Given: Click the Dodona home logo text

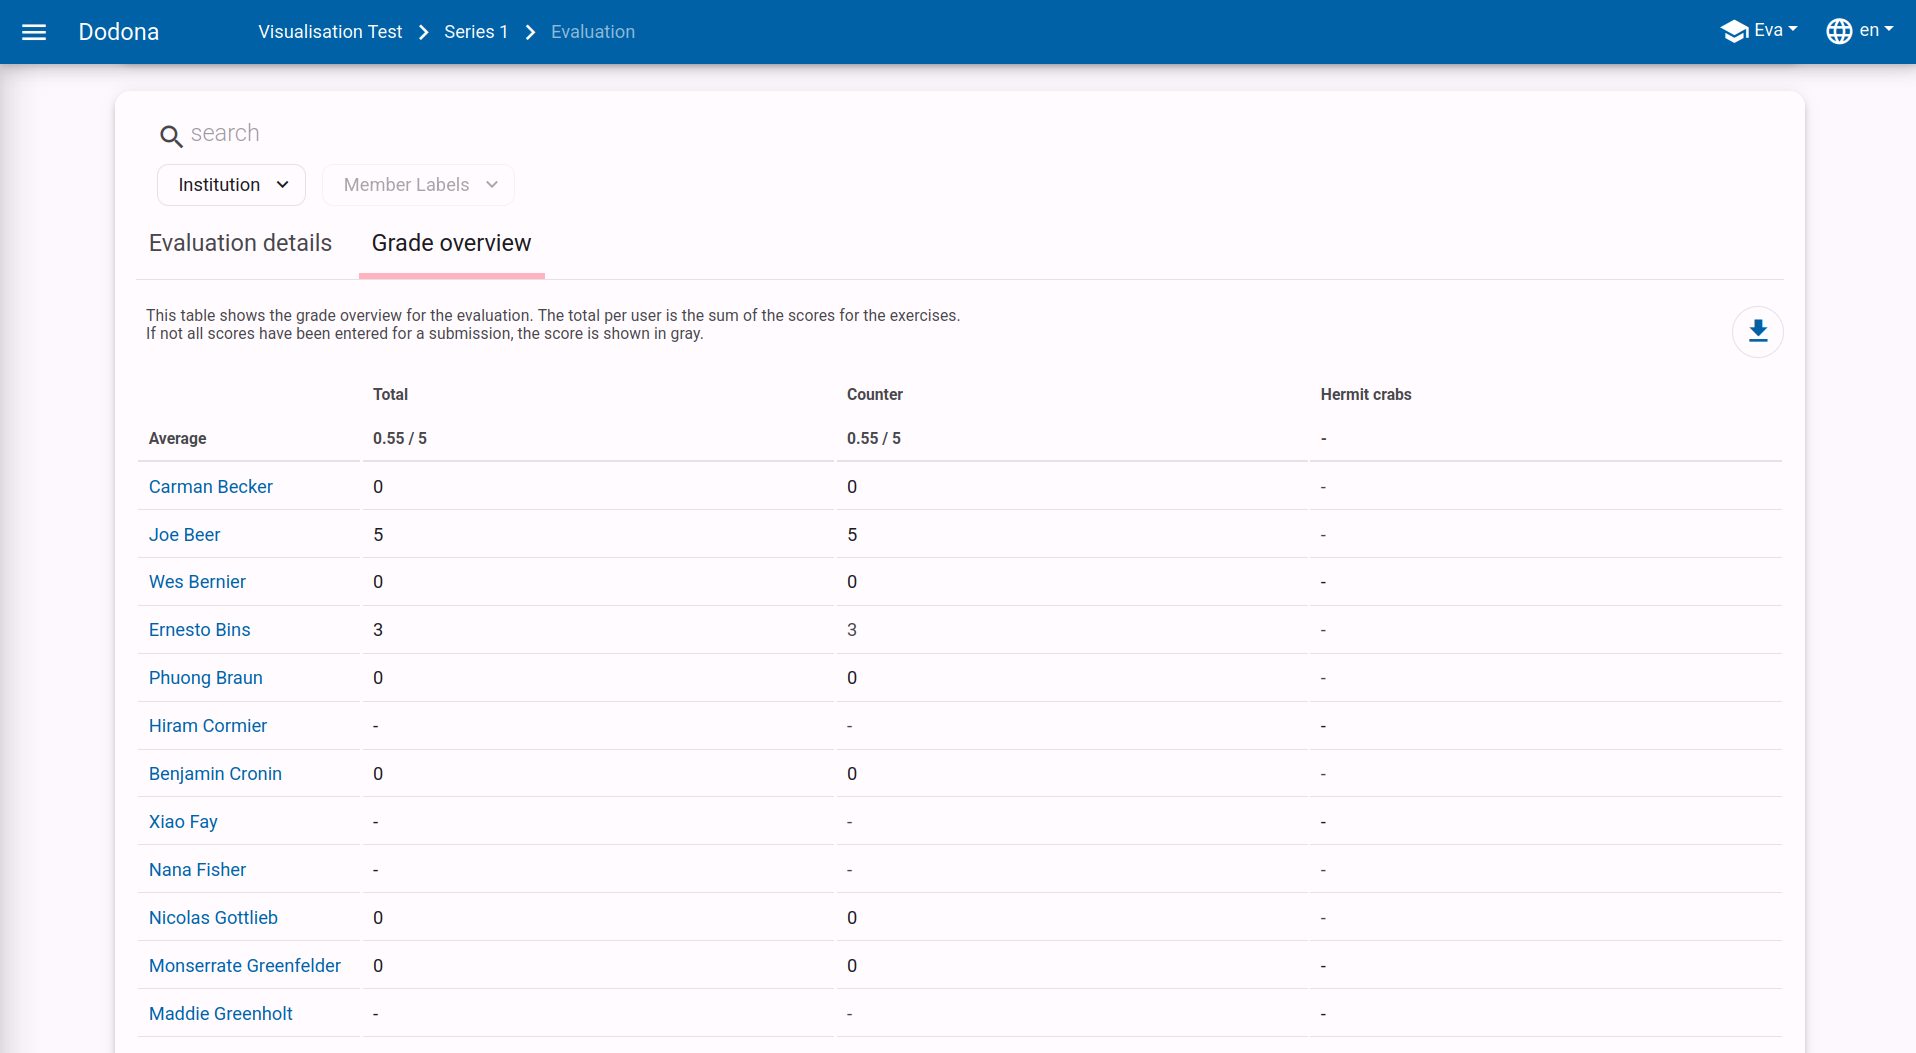Looking at the screenshot, I should click(x=119, y=32).
